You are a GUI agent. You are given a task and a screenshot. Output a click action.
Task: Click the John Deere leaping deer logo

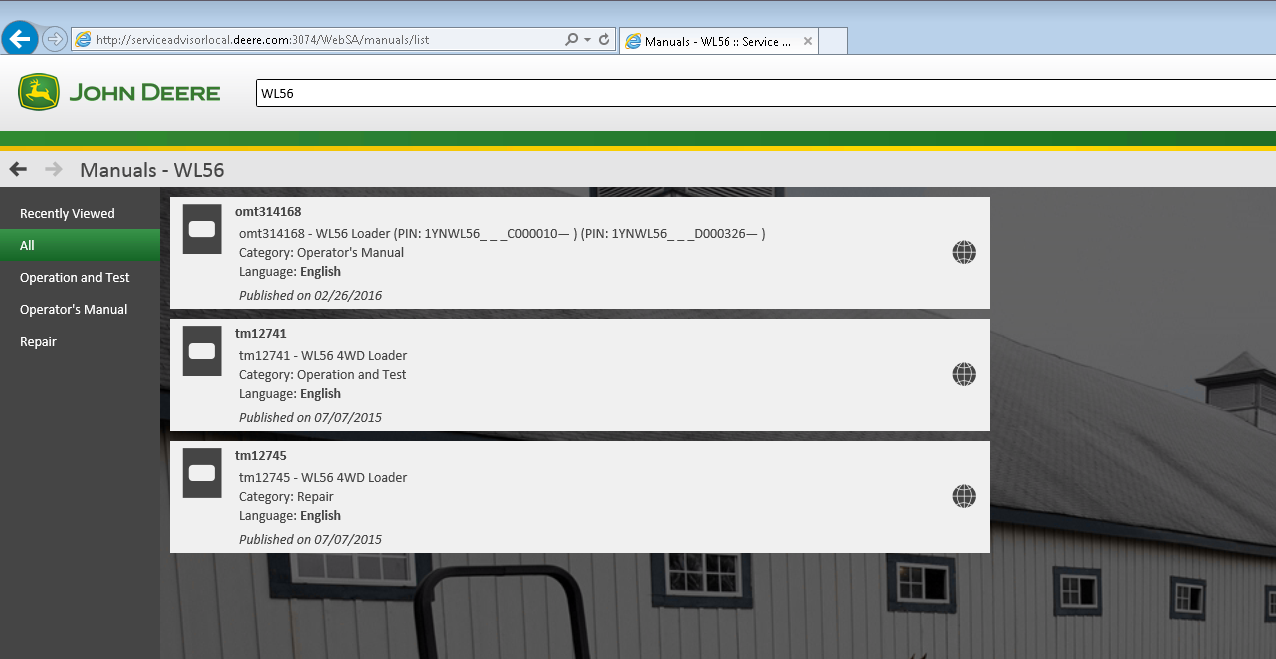point(39,92)
